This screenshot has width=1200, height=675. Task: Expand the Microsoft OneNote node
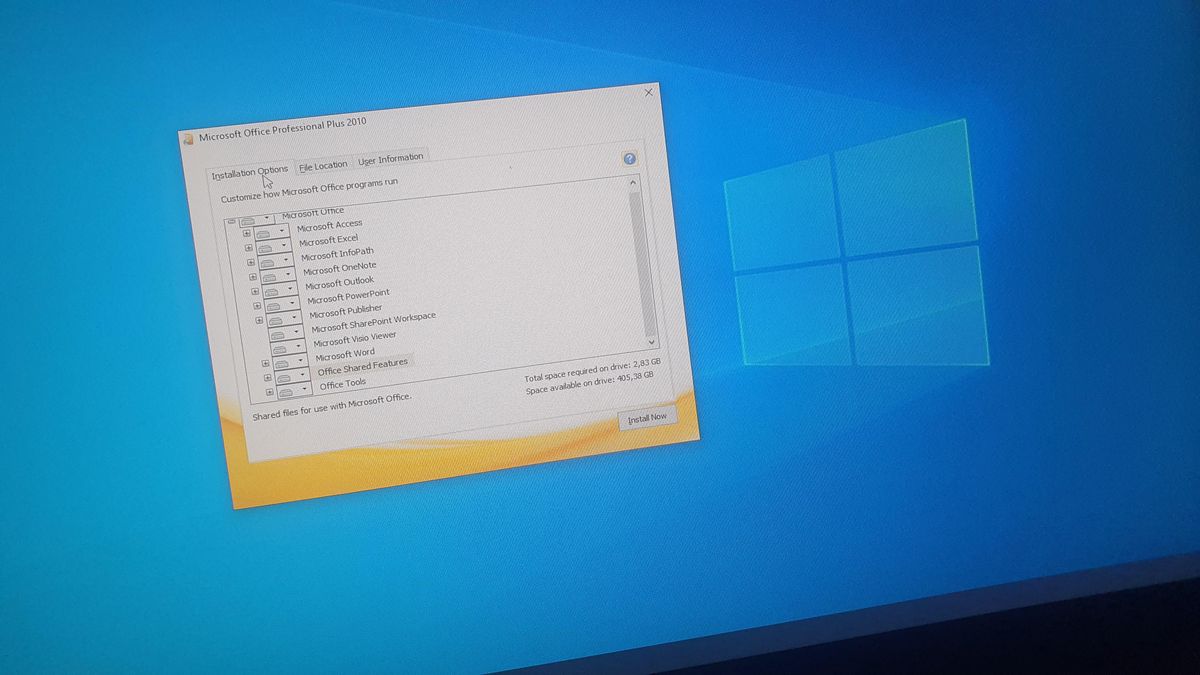pos(253,277)
